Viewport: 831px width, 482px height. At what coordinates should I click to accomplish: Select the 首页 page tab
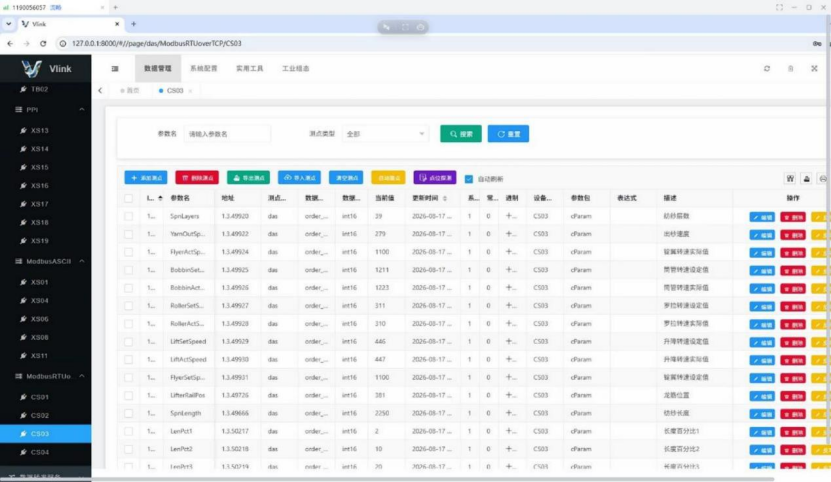[130, 91]
